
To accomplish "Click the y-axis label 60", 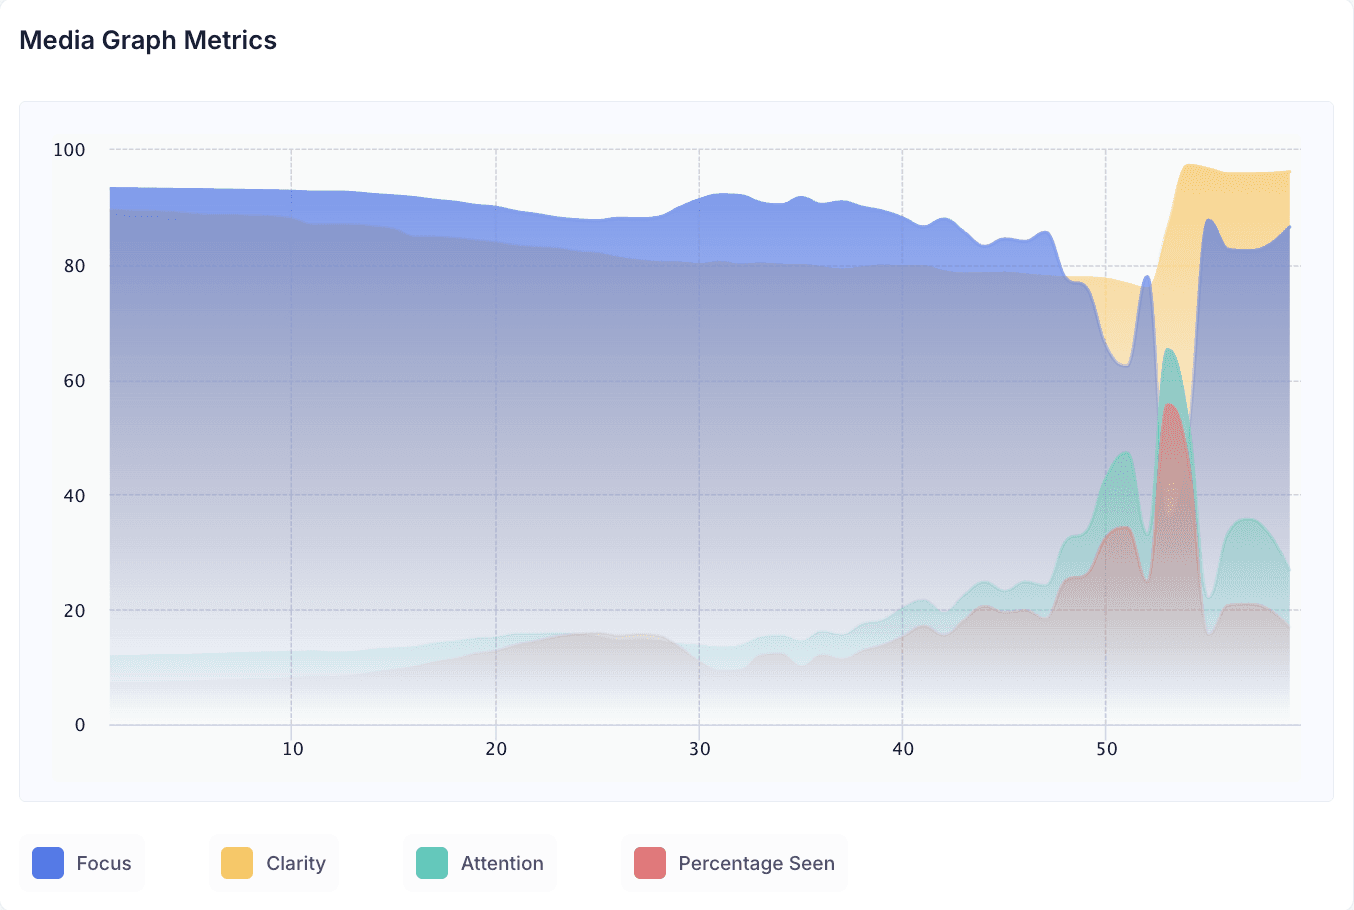I will (x=75, y=381).
